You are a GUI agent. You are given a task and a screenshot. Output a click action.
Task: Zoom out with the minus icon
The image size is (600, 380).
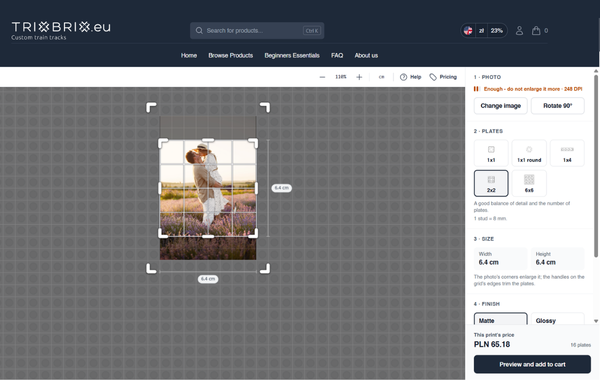coord(322,77)
